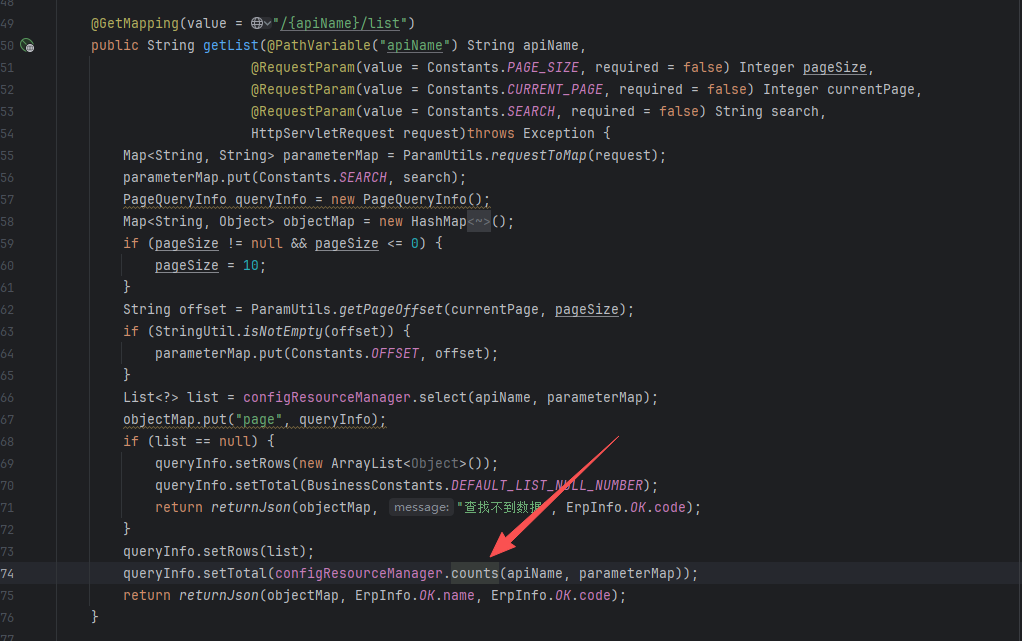Expand the folded <~> generics after HashMap
The image size is (1022, 641).
pos(479,221)
